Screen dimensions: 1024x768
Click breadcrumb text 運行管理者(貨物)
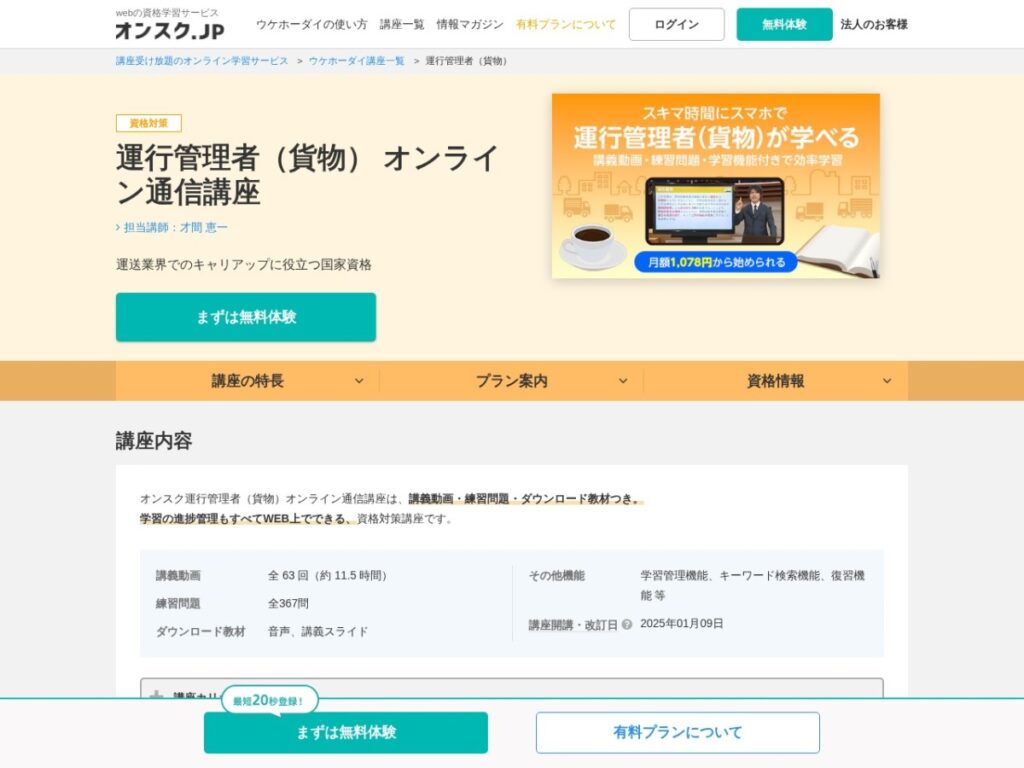click(x=466, y=61)
